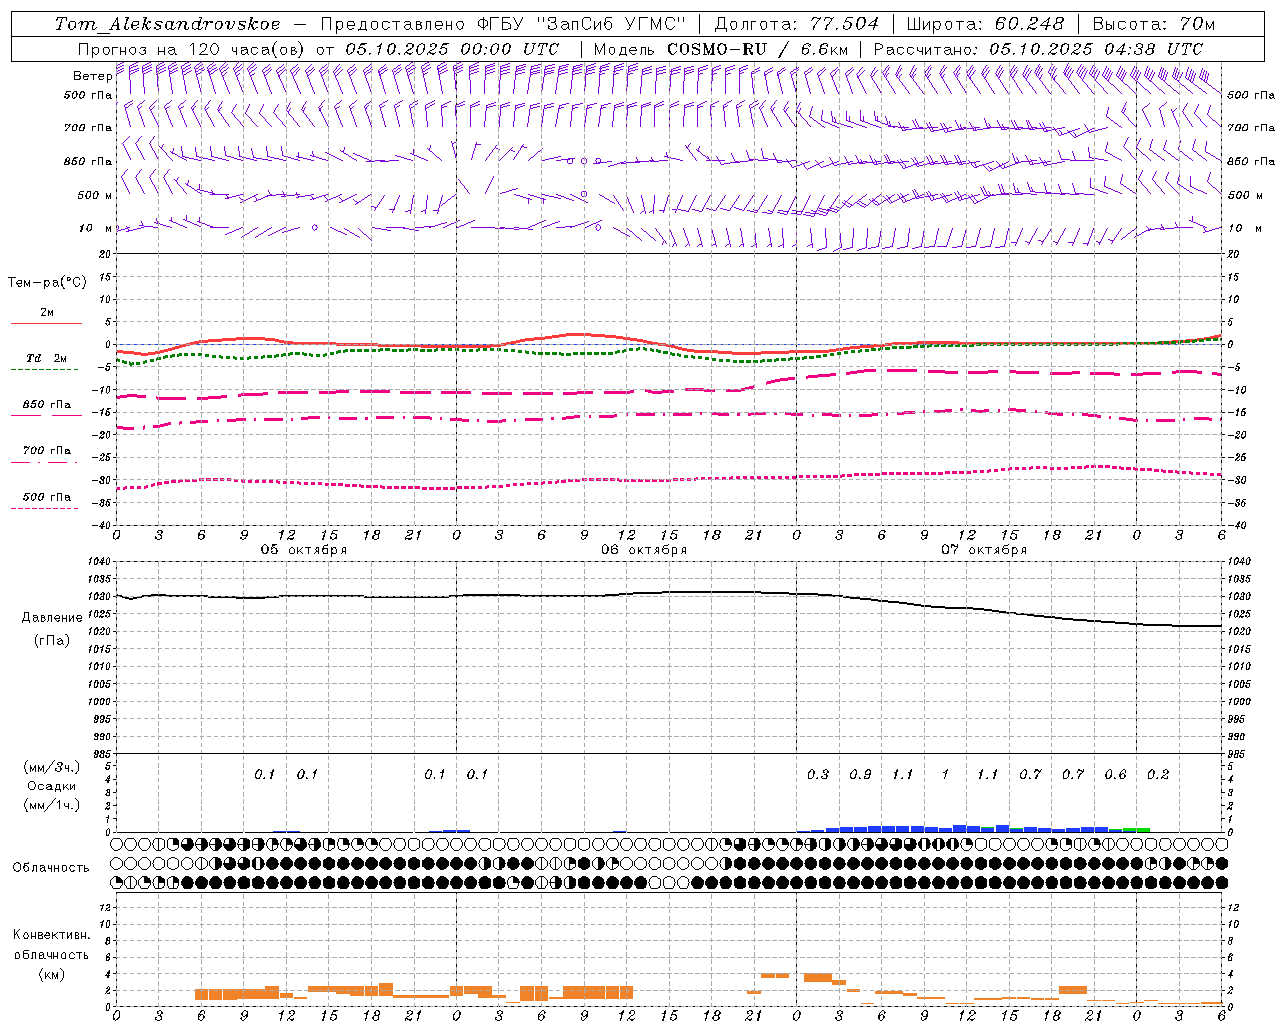This screenshot has height=1024, width=1280.
Task: Click the Тем-ра(°C) temperature label
Action: (47, 283)
